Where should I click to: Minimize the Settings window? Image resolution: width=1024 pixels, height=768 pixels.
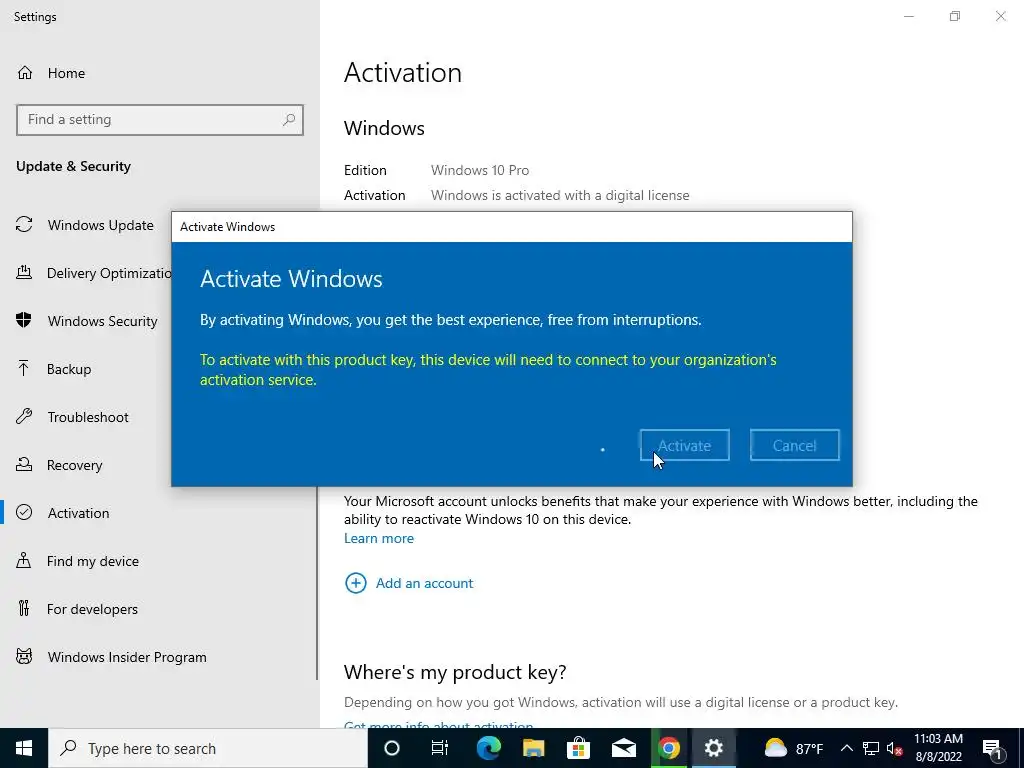(909, 16)
